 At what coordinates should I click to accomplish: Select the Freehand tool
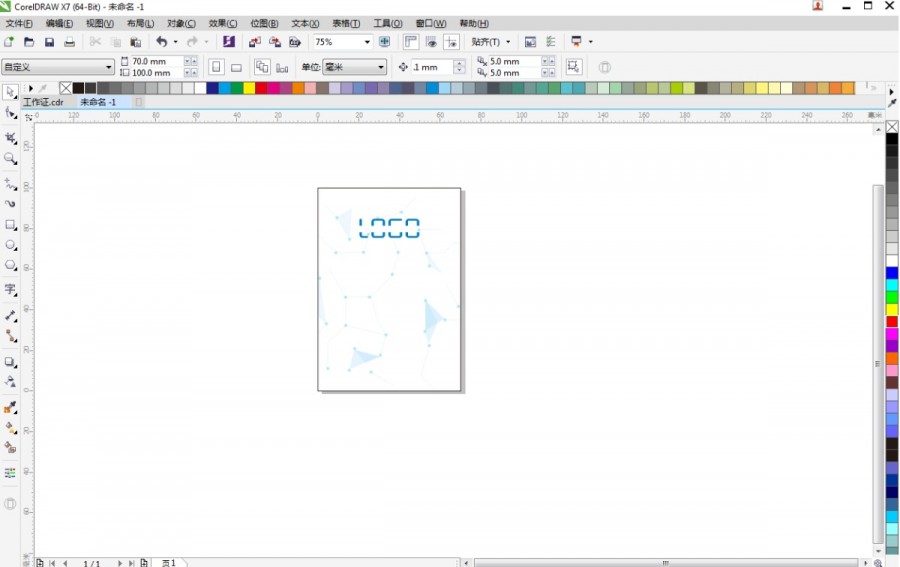10,184
